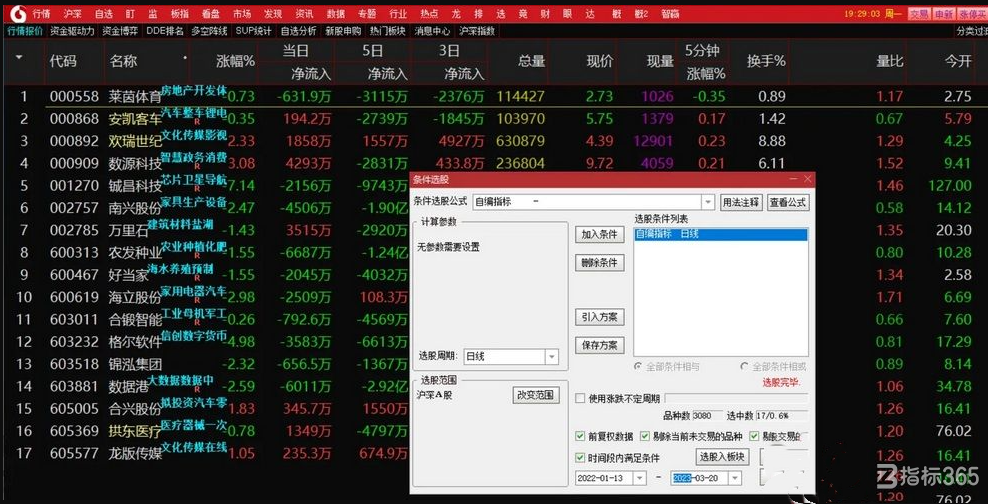Switch to the 消息中心 tab
The width and height of the screenshot is (988, 504).
point(432,30)
